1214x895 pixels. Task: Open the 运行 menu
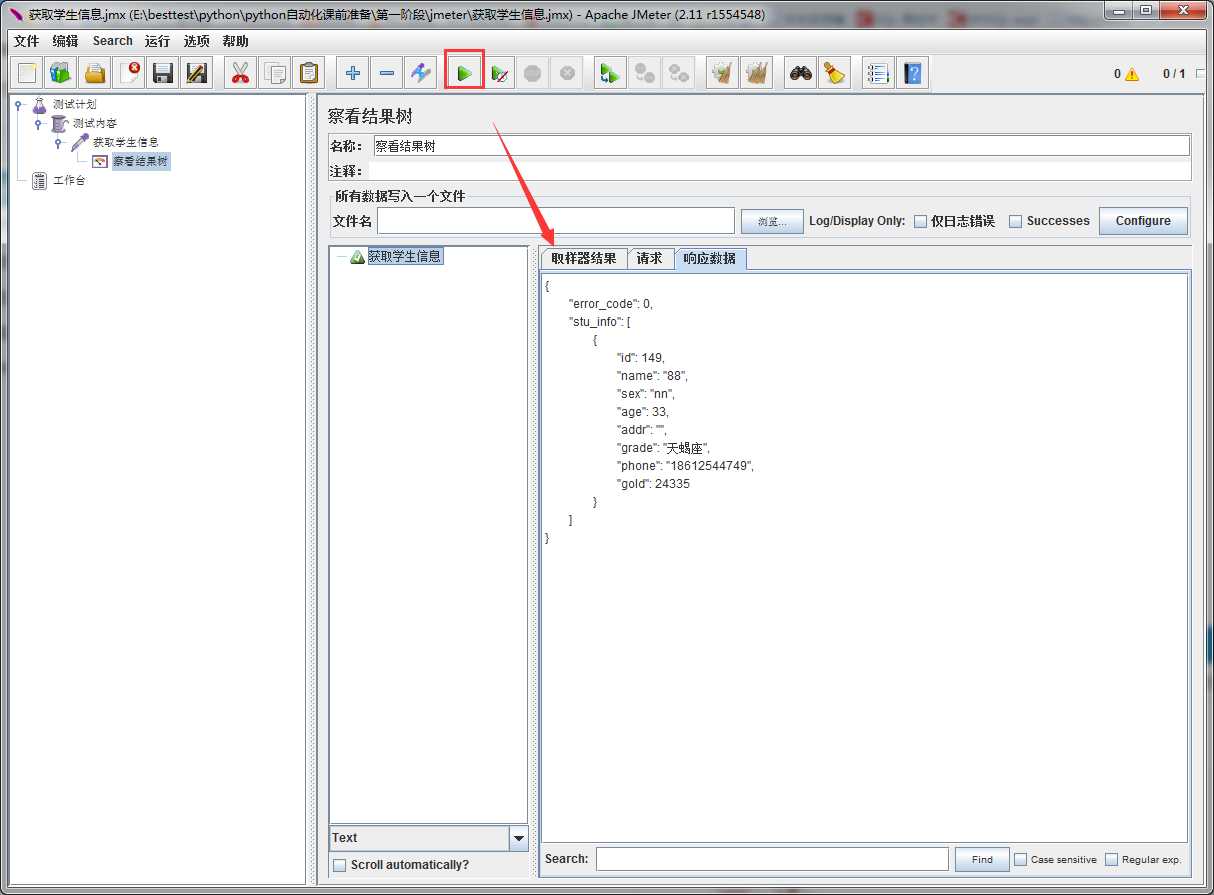[157, 41]
